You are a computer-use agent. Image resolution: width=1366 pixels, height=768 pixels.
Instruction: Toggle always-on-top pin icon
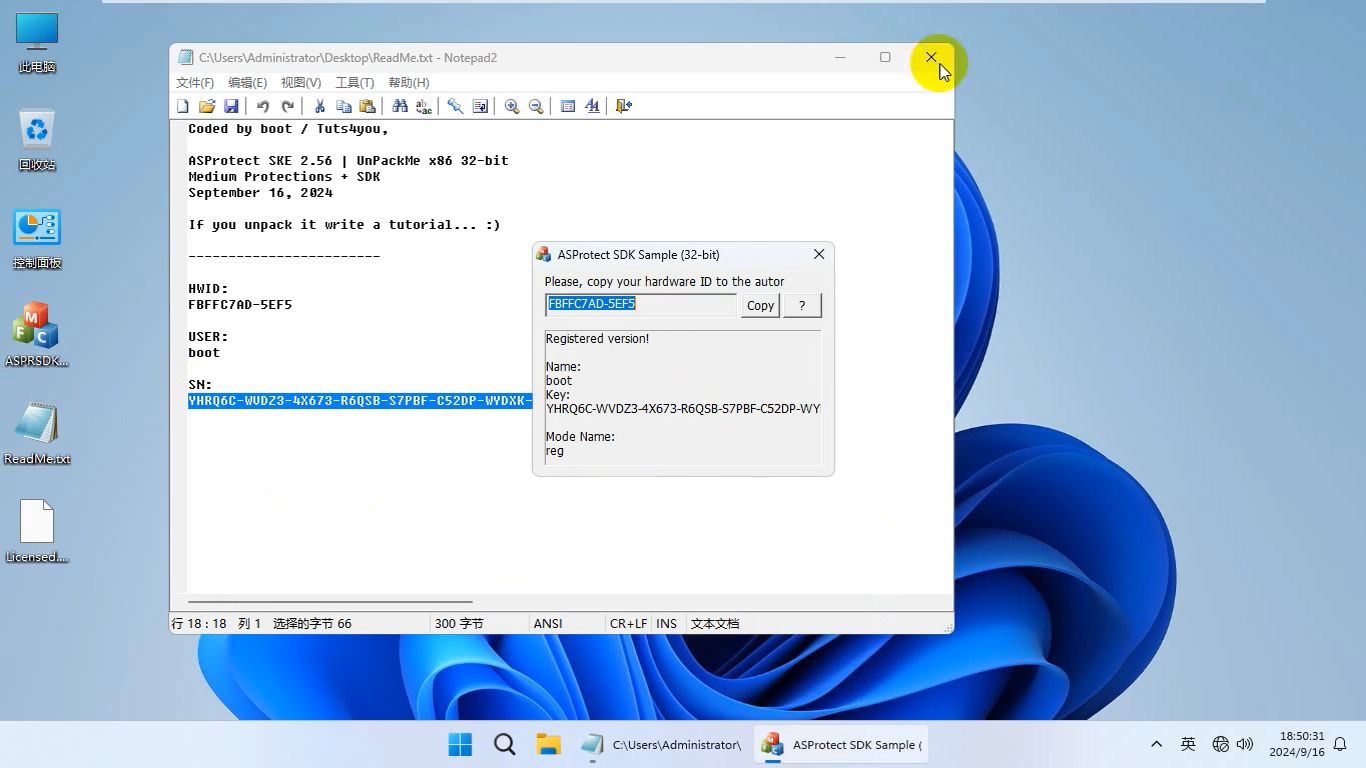(456, 106)
